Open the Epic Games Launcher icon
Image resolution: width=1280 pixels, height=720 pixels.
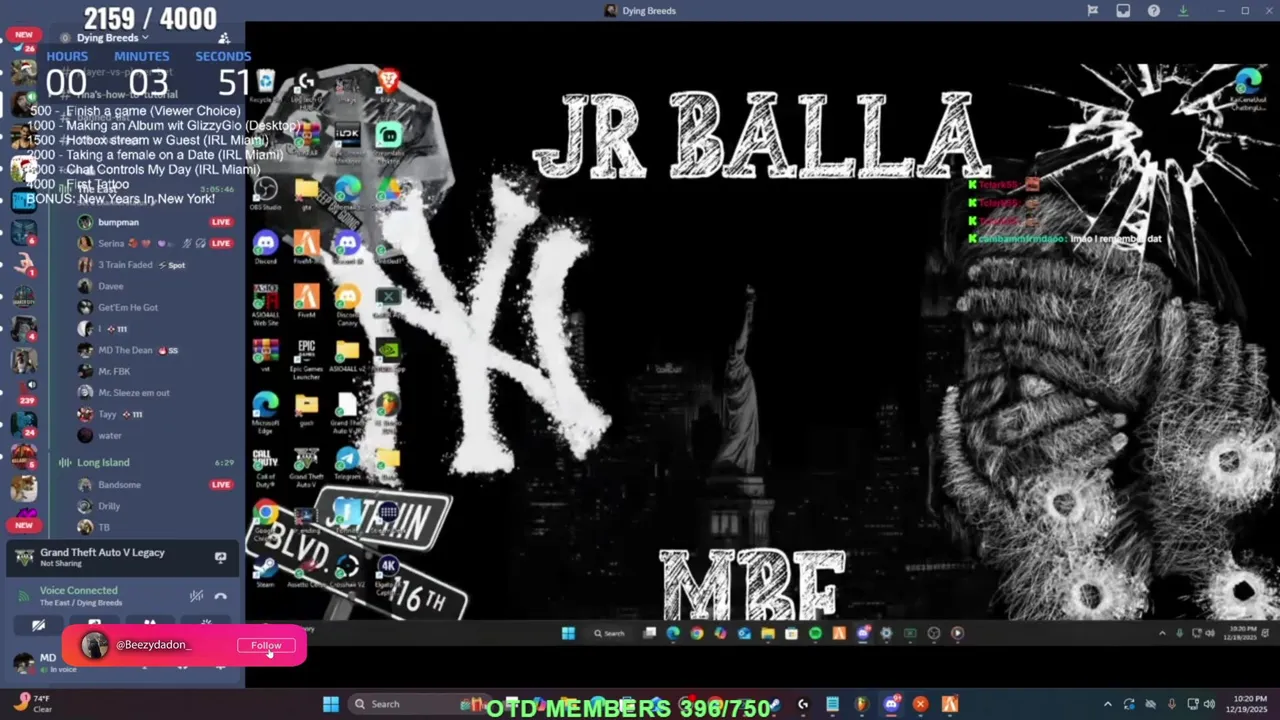pos(306,358)
